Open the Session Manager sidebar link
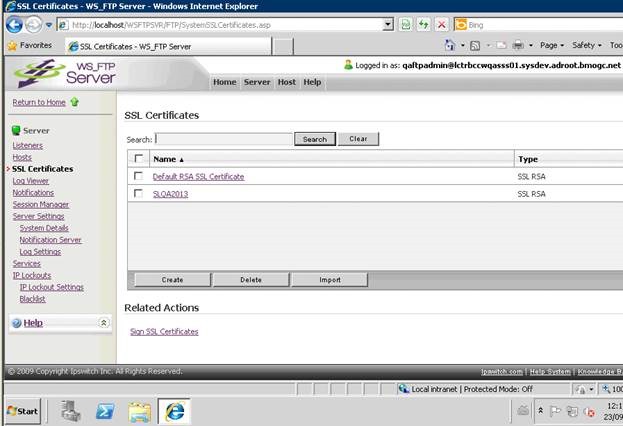Screen dimensions: 623x426 pyautogui.click(x=41, y=205)
